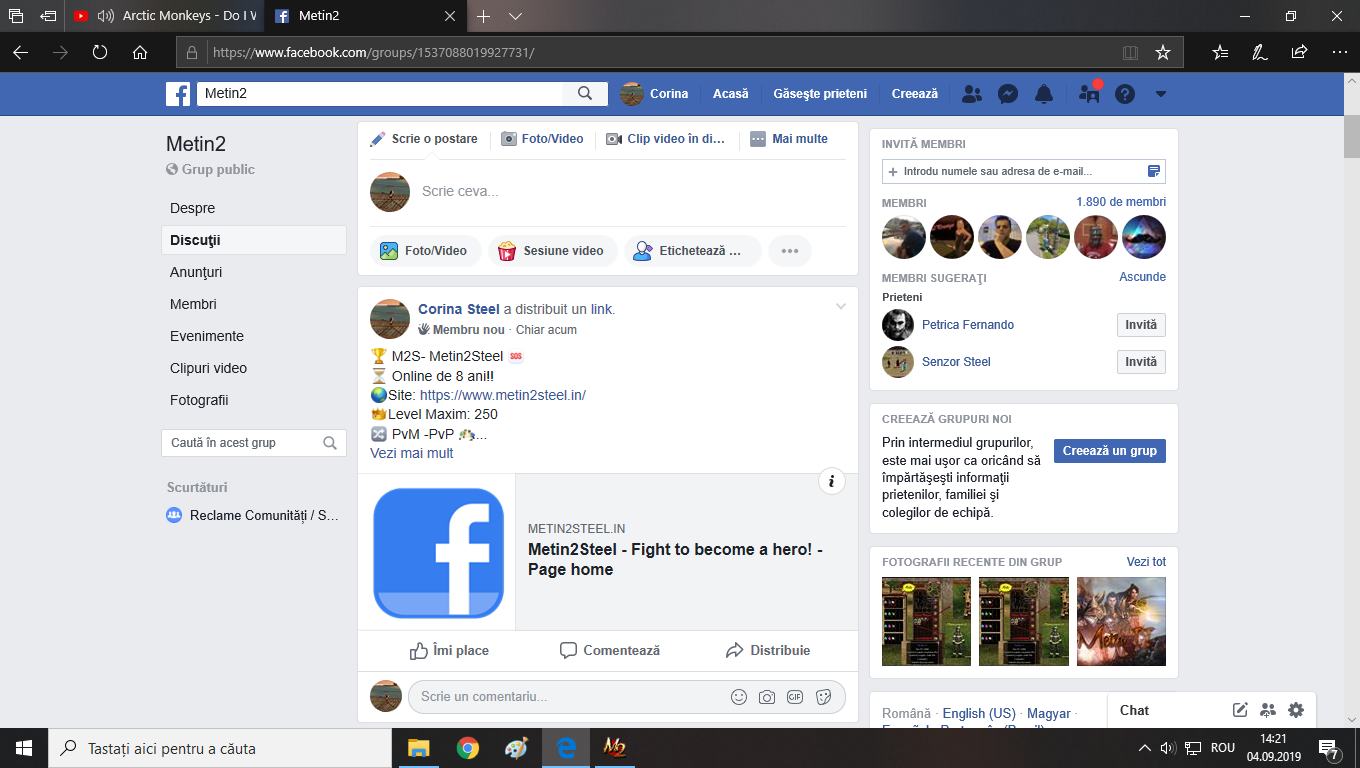Image resolution: width=1360 pixels, height=768 pixels.
Task: Click the browser Refresh button
Action: [100, 52]
